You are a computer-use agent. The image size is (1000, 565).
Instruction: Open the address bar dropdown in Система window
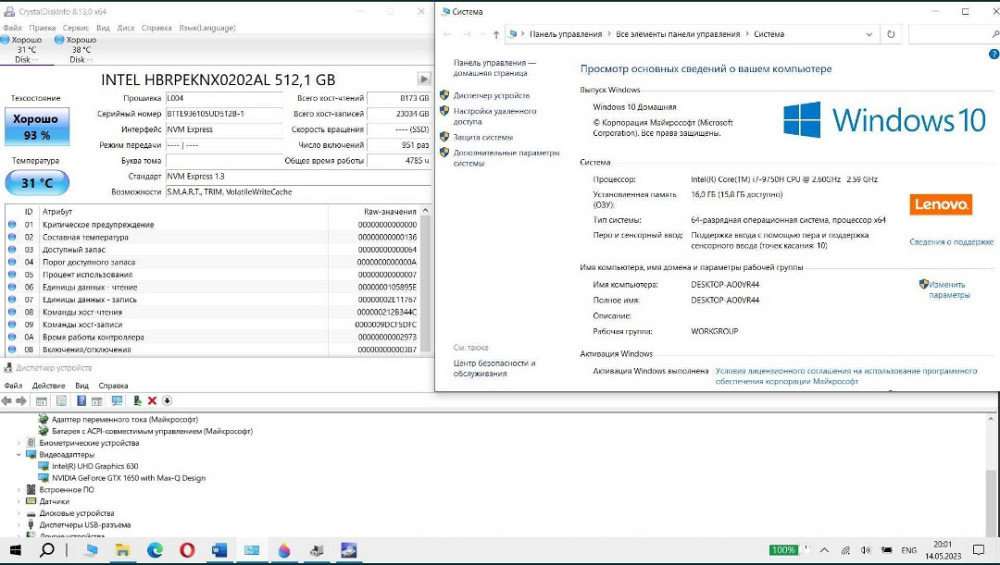click(869, 34)
